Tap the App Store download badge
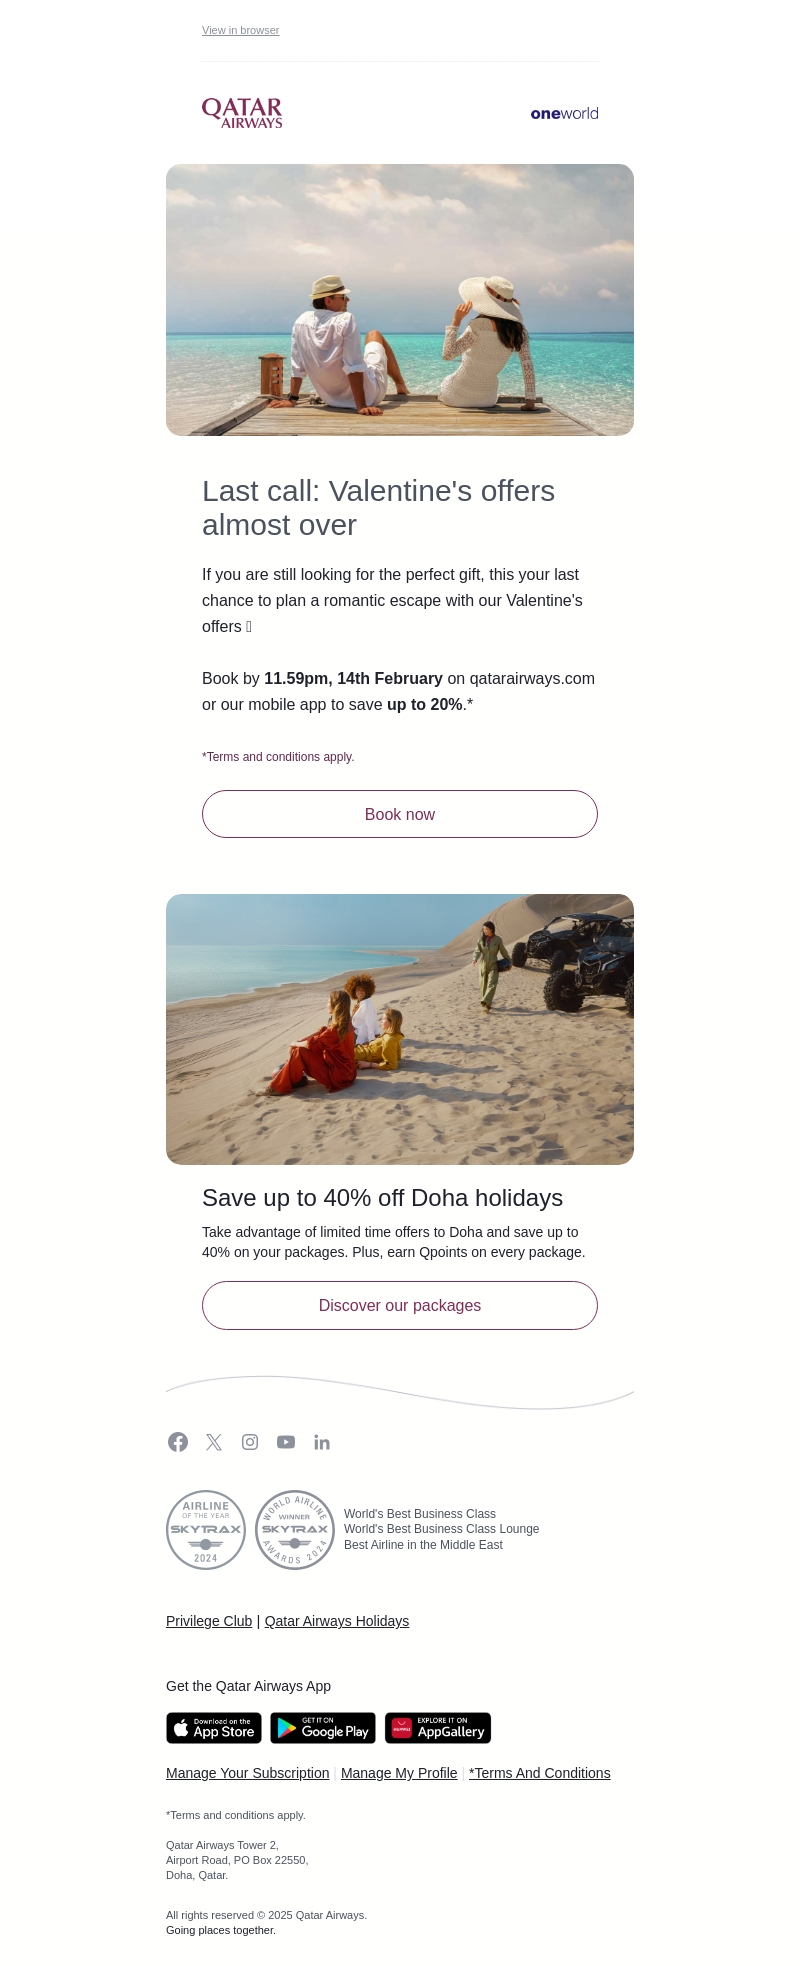Screen dimensions: 800x1966 pos(214,1728)
